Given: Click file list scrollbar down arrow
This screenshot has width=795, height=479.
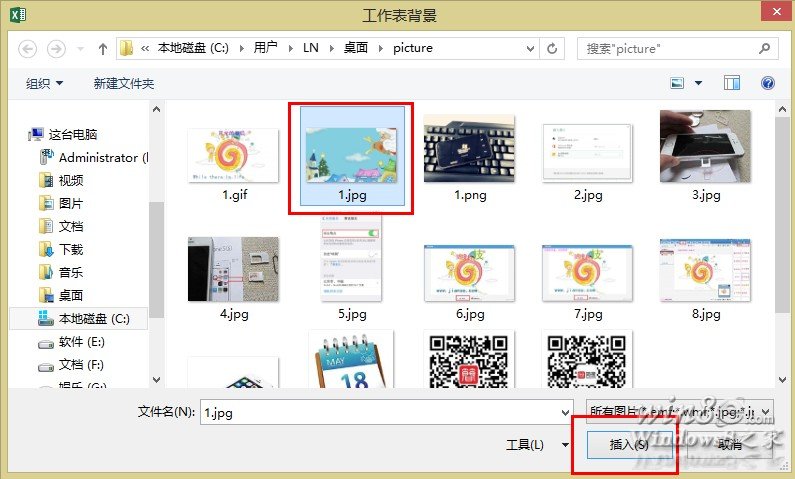Looking at the screenshot, I should (x=782, y=380).
